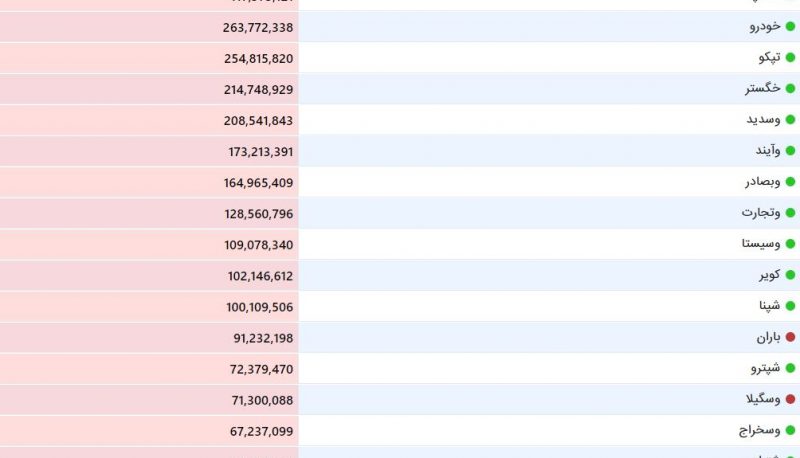This screenshot has width=800, height=458.
Task: Select the red indicator dot beside باران
Action: pyautogui.click(x=790, y=337)
